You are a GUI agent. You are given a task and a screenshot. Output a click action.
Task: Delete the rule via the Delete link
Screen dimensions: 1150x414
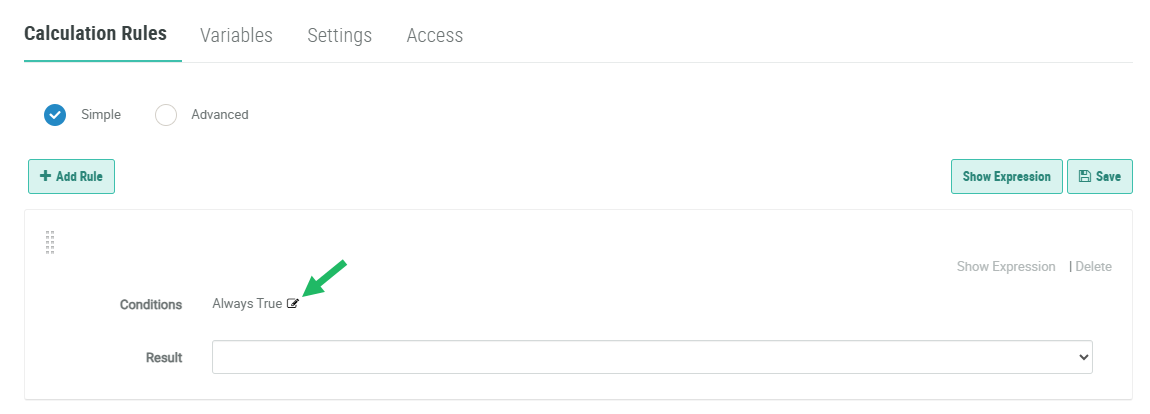1093,267
